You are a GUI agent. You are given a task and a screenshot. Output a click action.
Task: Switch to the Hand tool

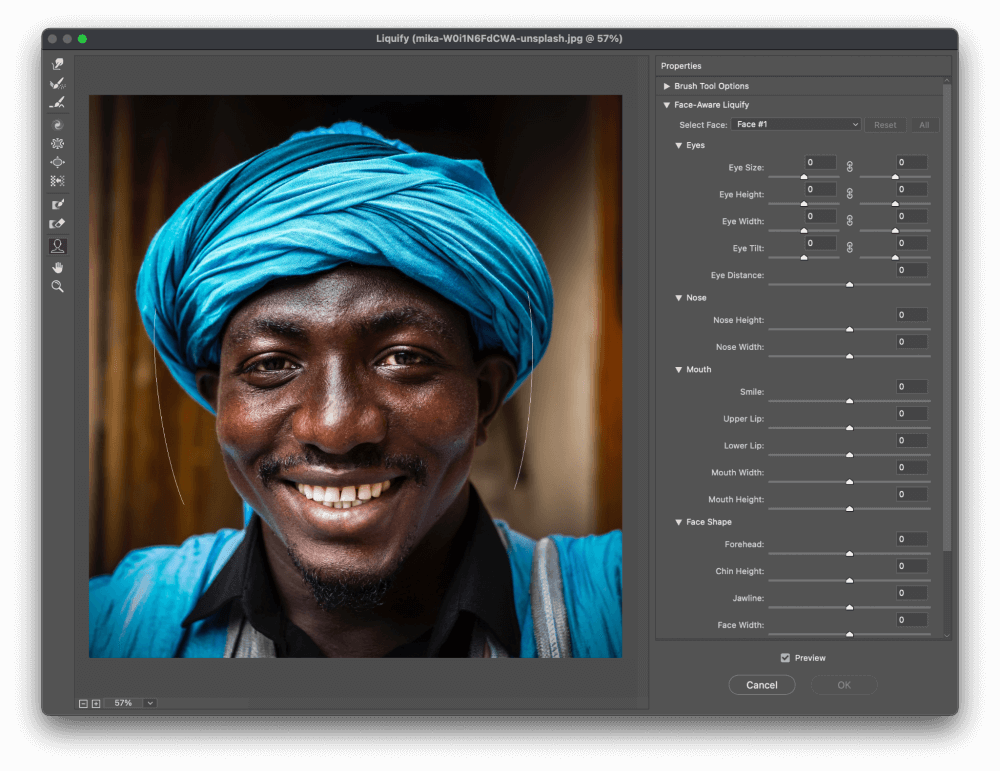58,267
